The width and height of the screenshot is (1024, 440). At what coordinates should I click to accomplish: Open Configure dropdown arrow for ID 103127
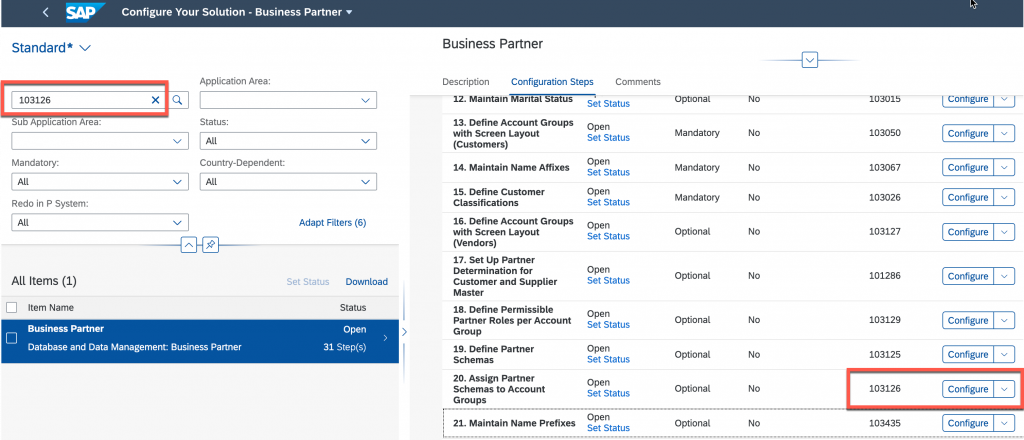[x=1004, y=232]
